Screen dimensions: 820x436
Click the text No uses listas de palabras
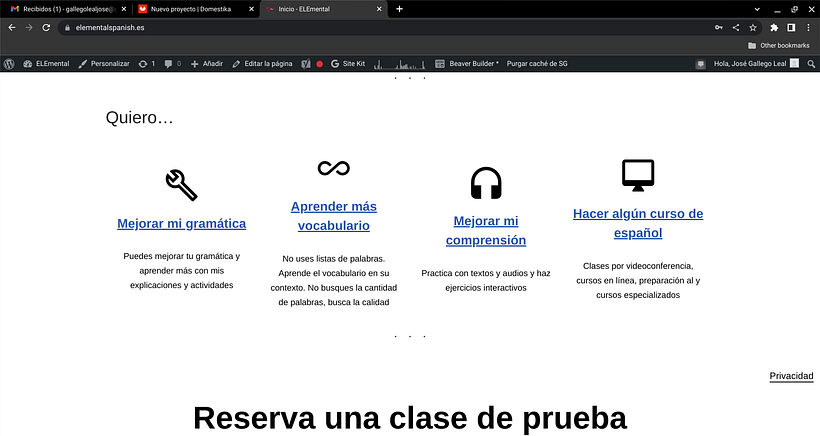[334, 259]
